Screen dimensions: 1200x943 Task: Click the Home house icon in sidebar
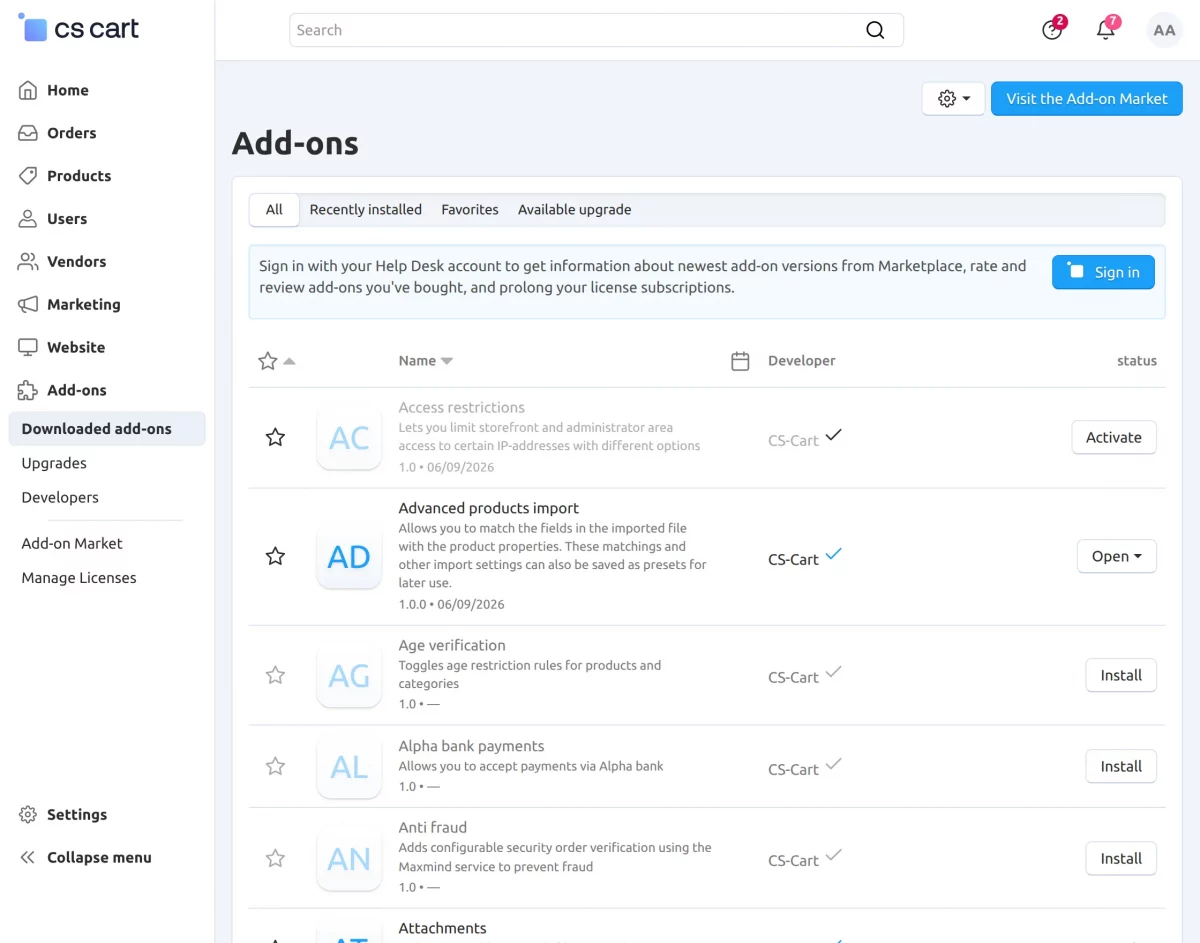tap(28, 90)
